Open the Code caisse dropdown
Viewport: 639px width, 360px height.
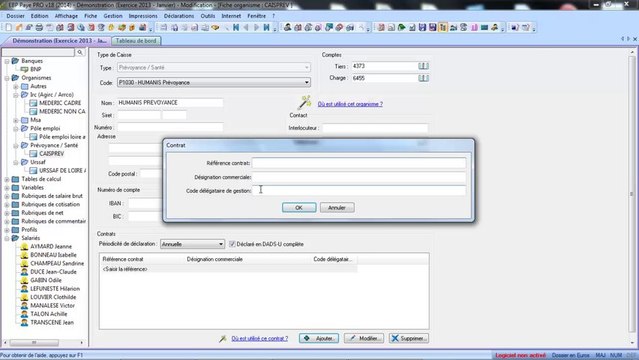point(306,82)
